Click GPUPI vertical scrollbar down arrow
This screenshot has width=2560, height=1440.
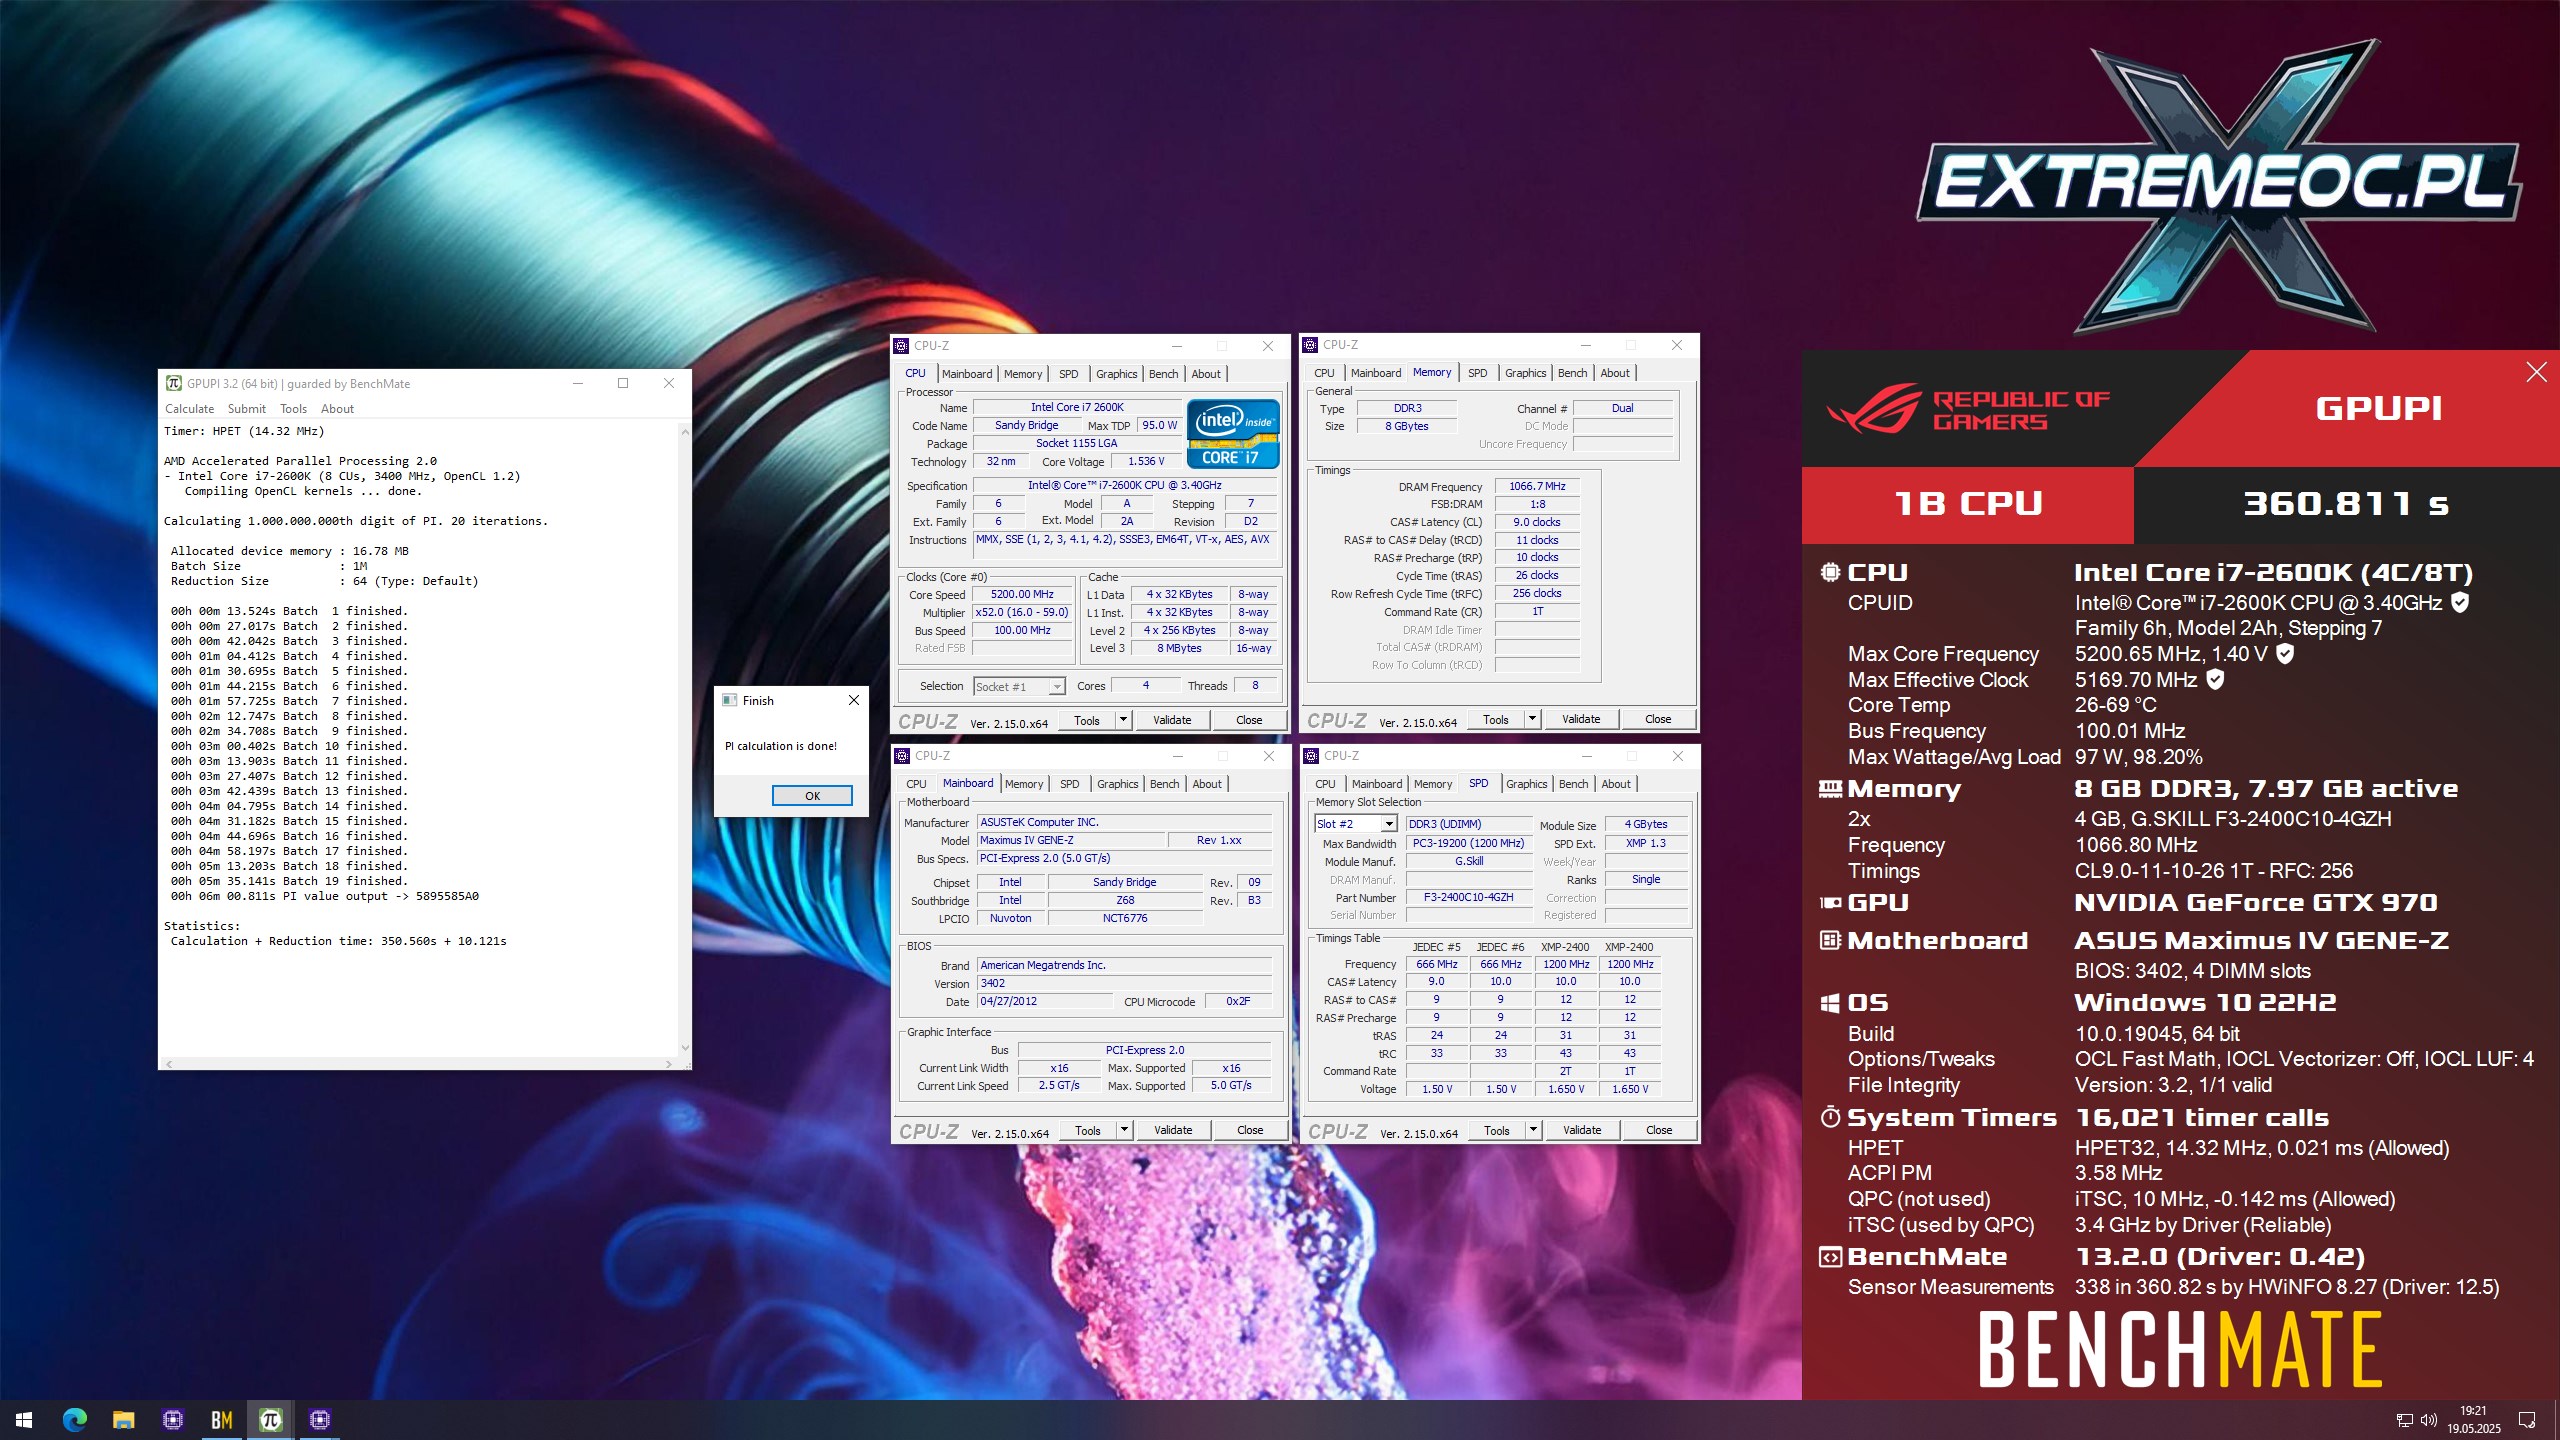click(x=685, y=1047)
